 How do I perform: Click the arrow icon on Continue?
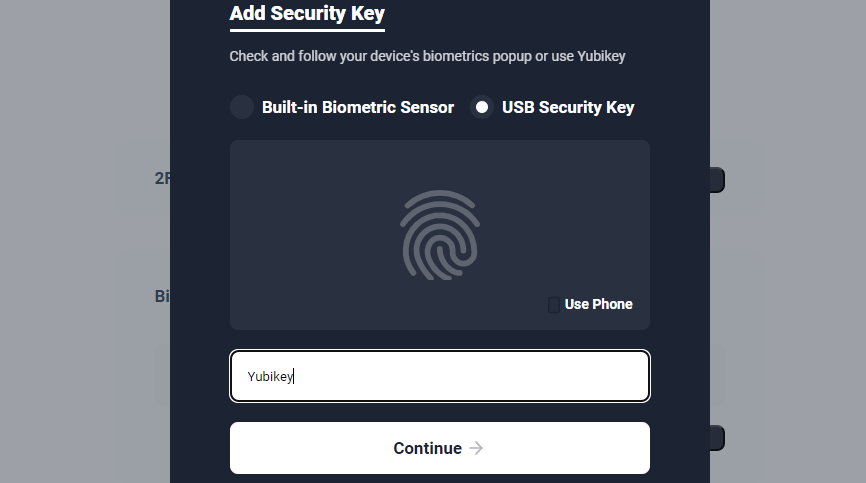point(477,448)
